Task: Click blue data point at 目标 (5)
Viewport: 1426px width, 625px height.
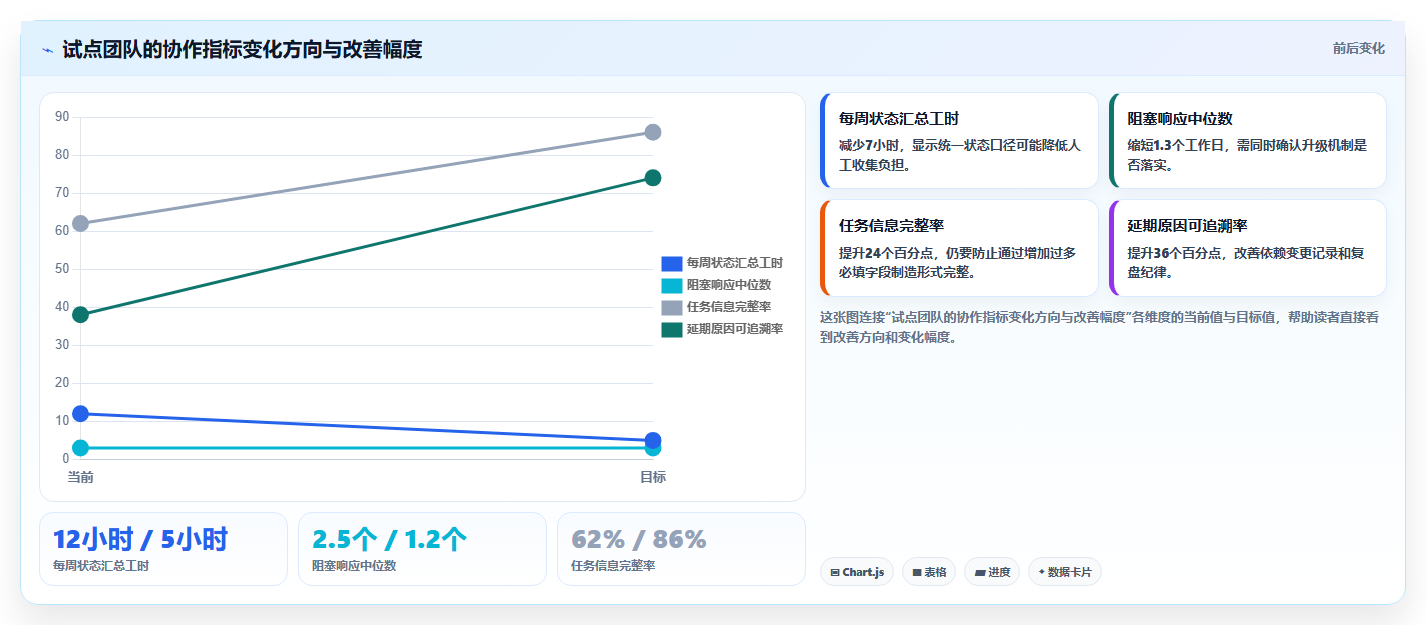Action: [653, 440]
